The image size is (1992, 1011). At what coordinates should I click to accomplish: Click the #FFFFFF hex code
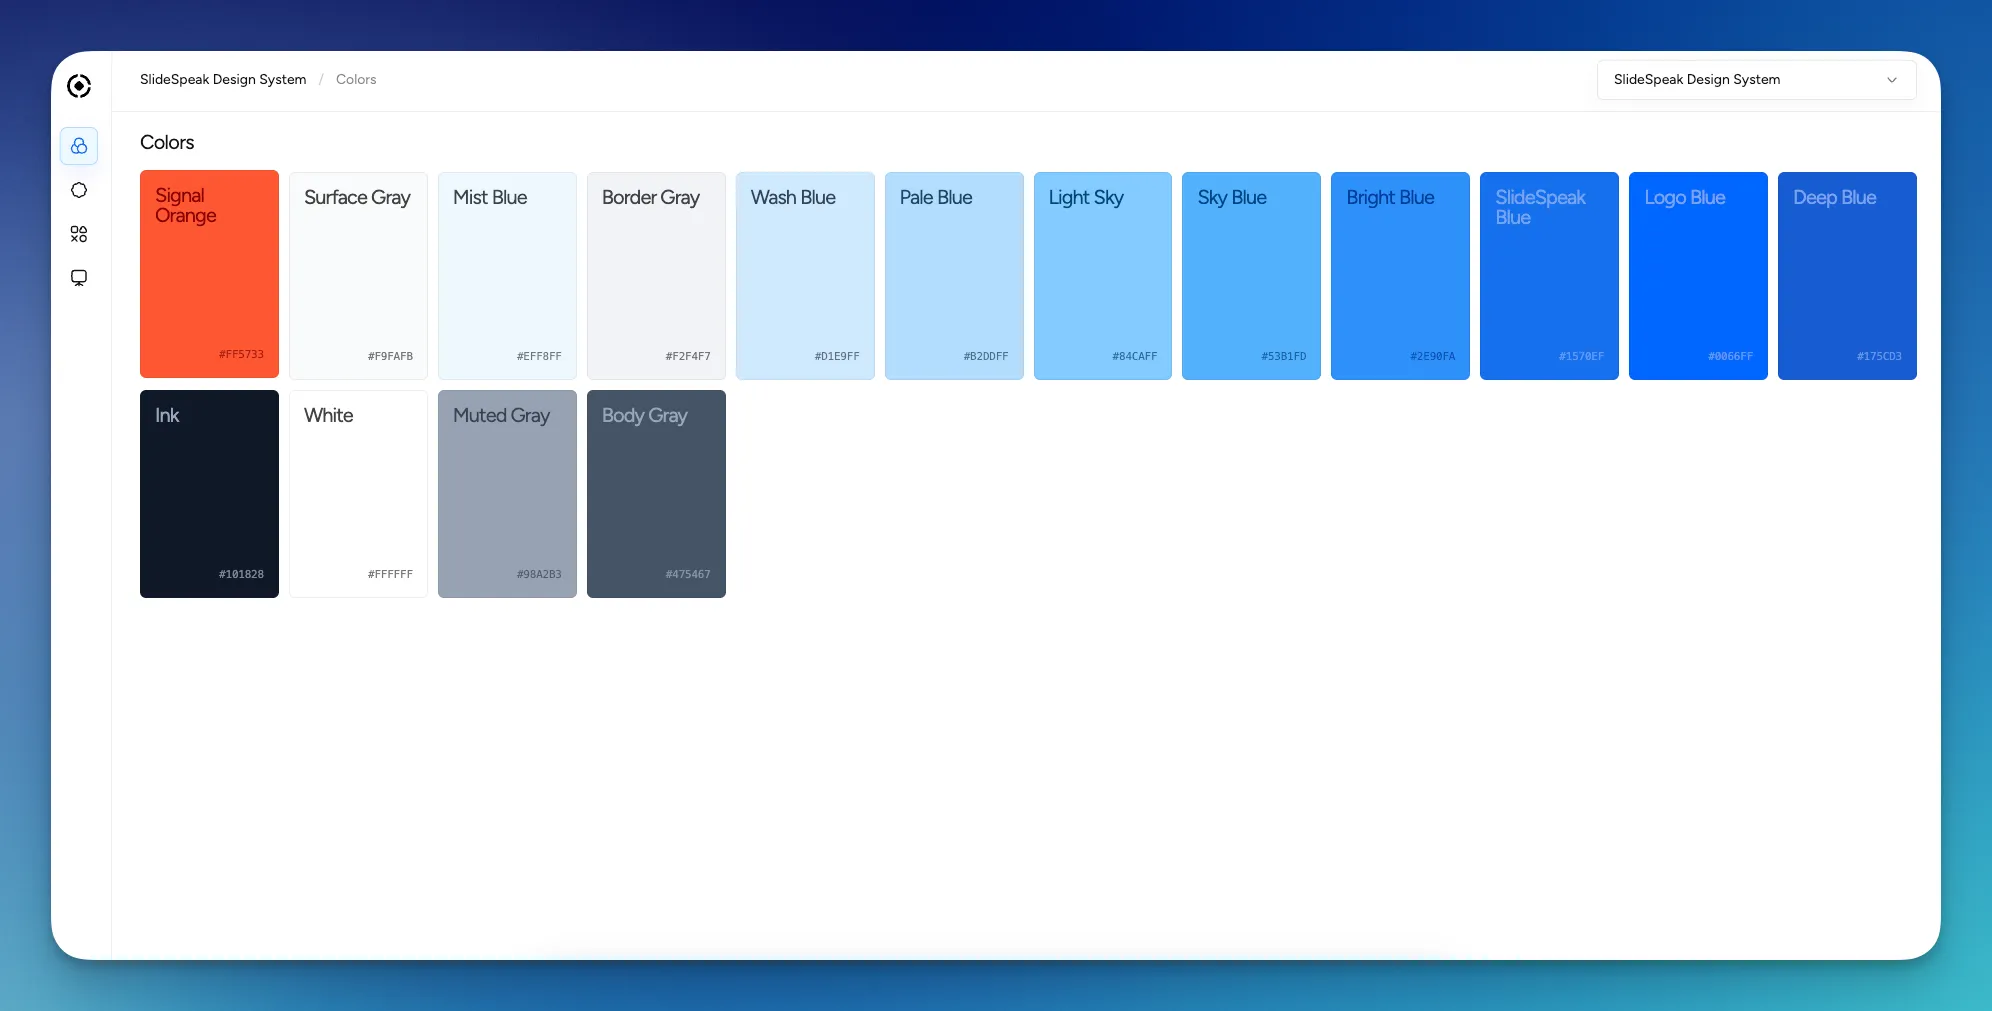tap(390, 574)
